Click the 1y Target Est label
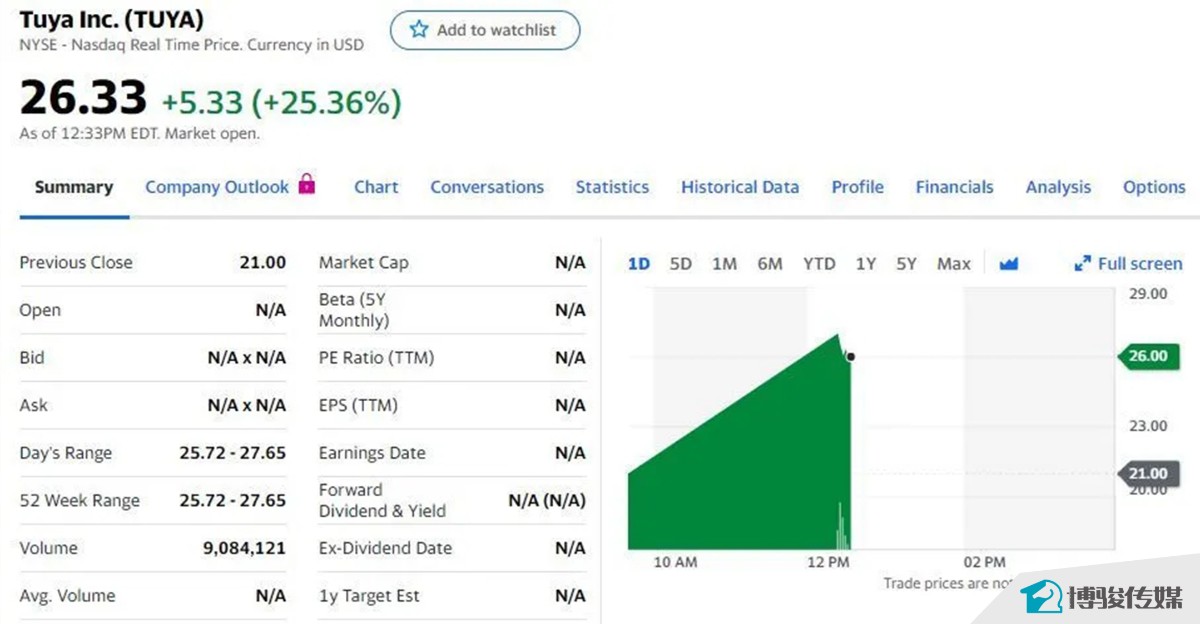 (369, 596)
